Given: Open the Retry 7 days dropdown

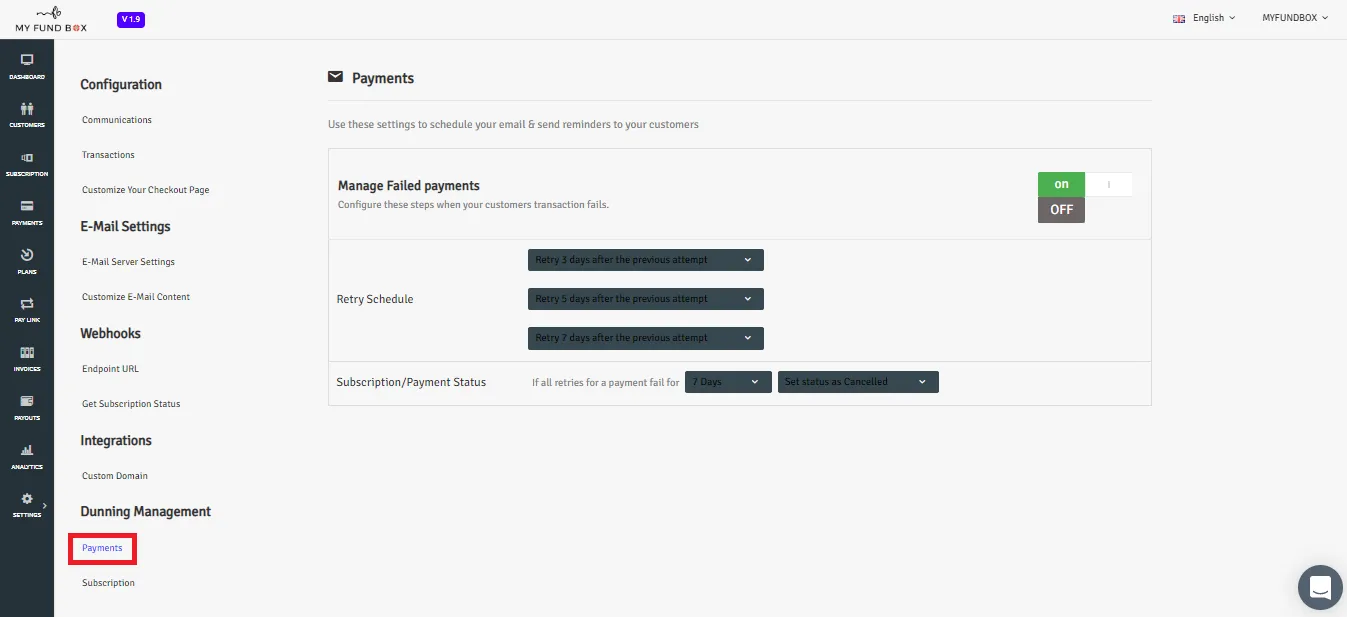Looking at the screenshot, I should point(645,338).
